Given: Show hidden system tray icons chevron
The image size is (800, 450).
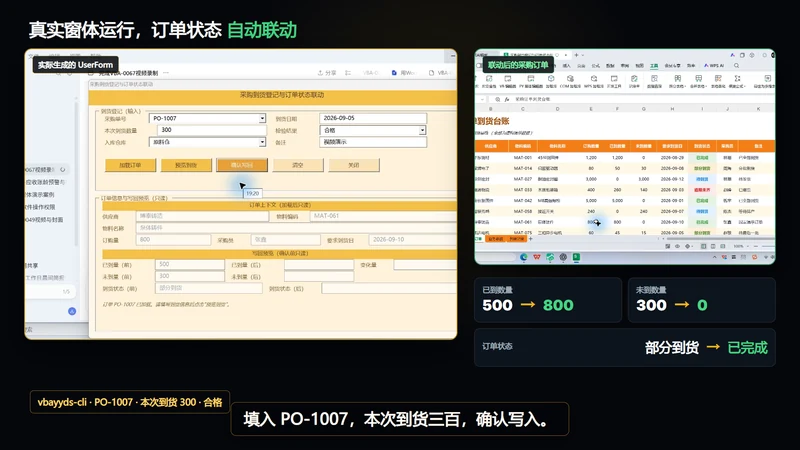Looking at the screenshot, I should pyautogui.click(x=714, y=257).
